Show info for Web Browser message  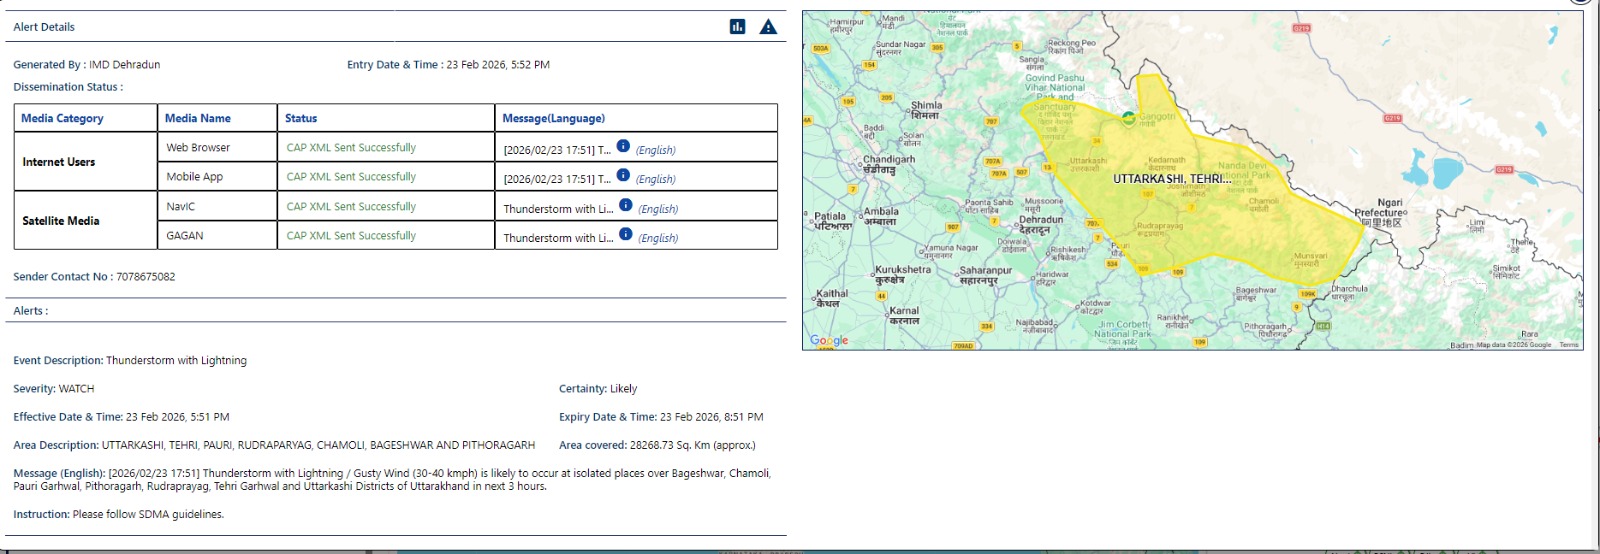623,146
